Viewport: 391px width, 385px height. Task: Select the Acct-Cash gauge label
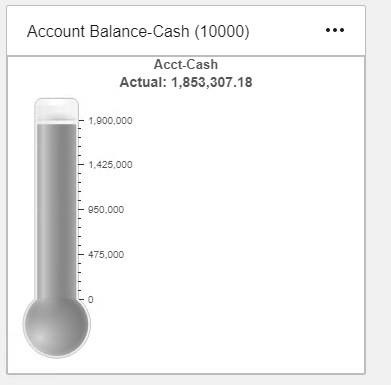tap(186, 64)
